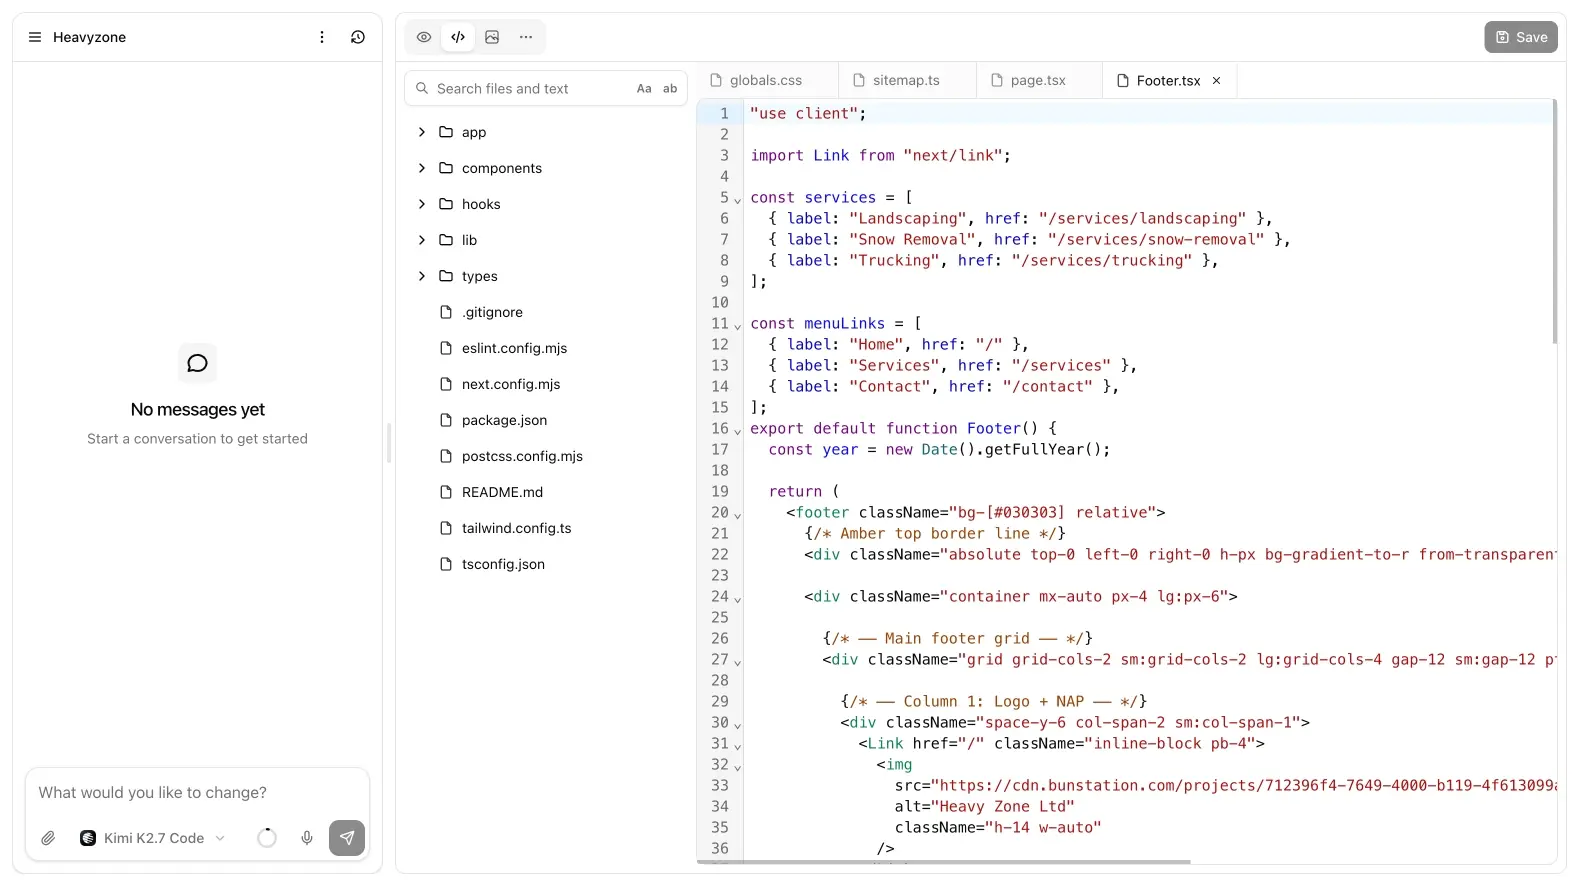The height and width of the screenshot is (886, 1579).
Task: Start voice input with microphone icon
Action: pos(307,838)
